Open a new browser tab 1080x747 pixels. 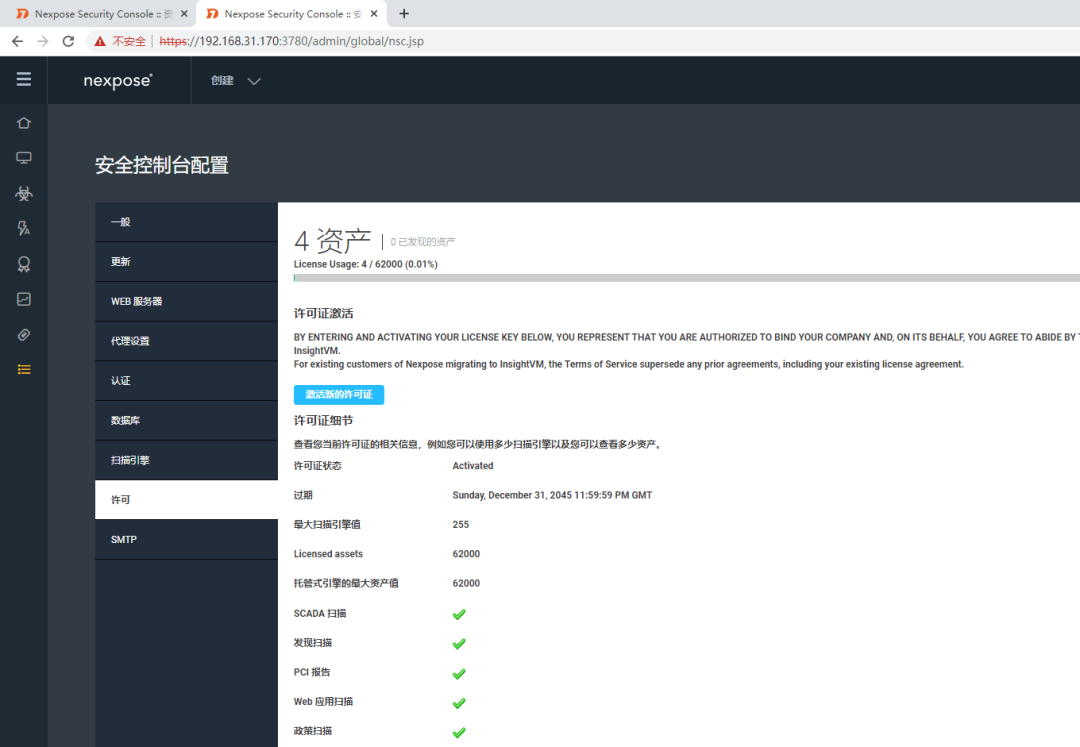coord(404,14)
